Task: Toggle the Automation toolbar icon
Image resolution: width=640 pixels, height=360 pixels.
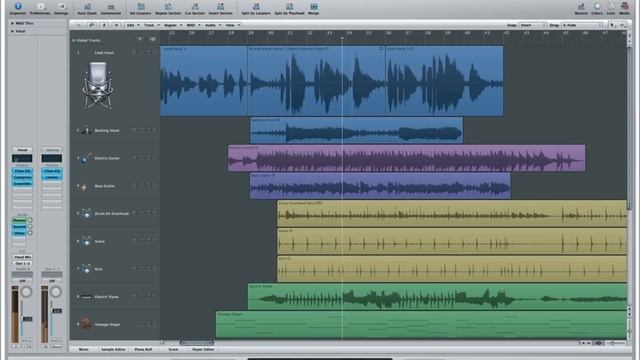Action: pos(111,8)
